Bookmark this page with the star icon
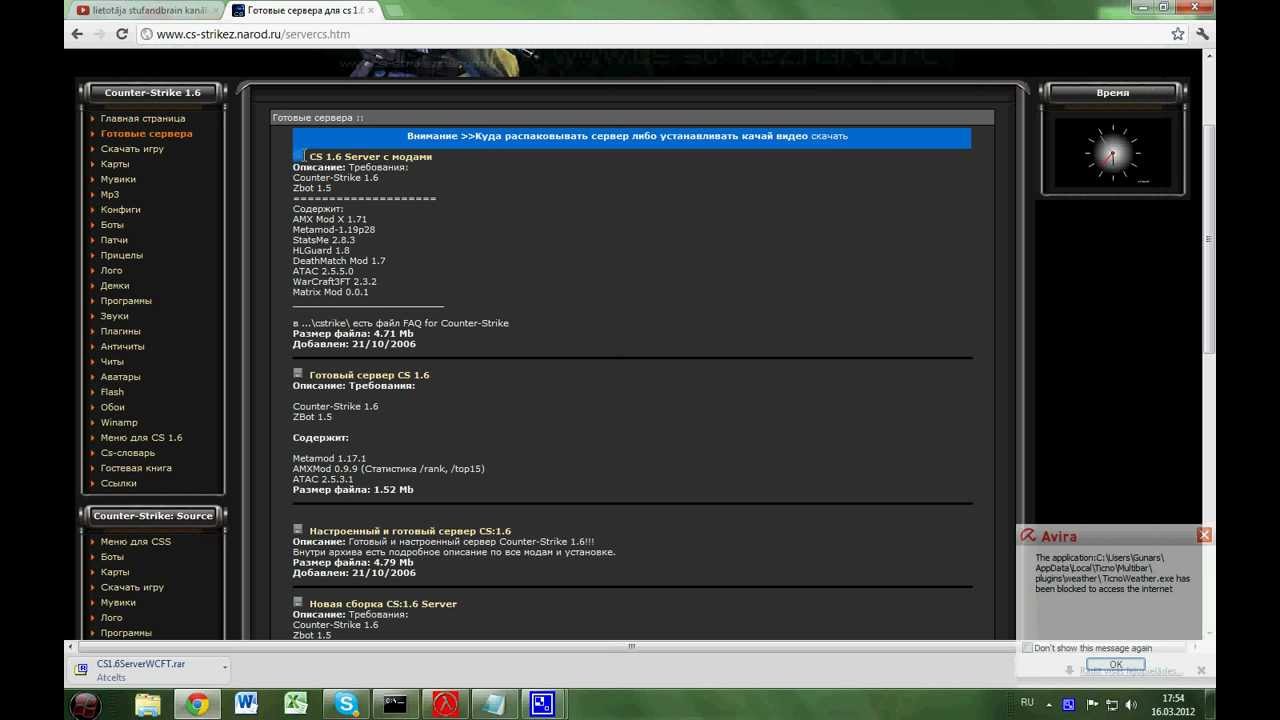Screen dimensions: 1280x720 (x=1178, y=34)
